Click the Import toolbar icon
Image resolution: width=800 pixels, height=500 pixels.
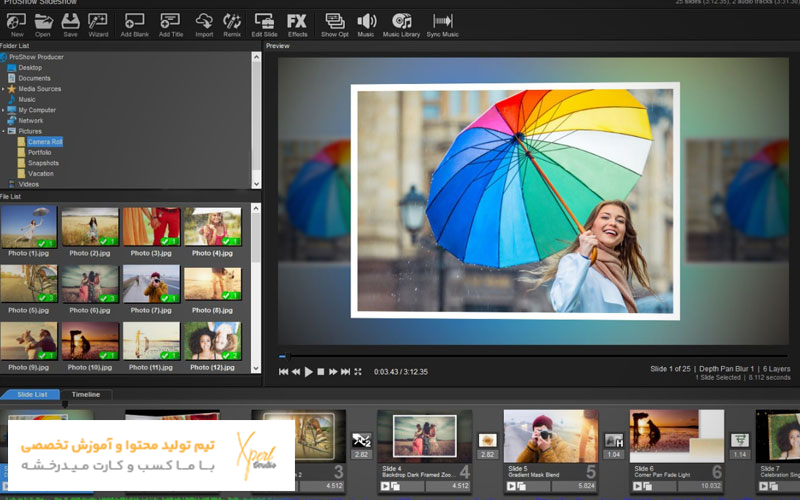pyautogui.click(x=204, y=24)
